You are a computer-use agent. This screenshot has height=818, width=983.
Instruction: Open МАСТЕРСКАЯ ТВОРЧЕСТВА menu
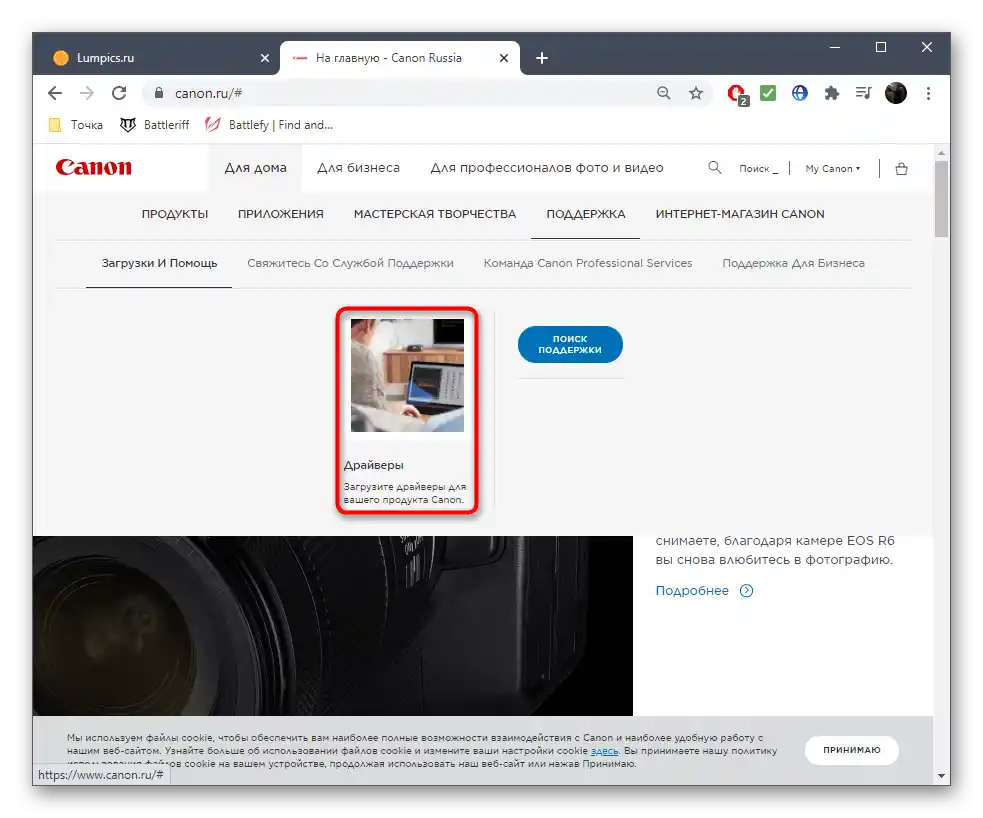[435, 214]
